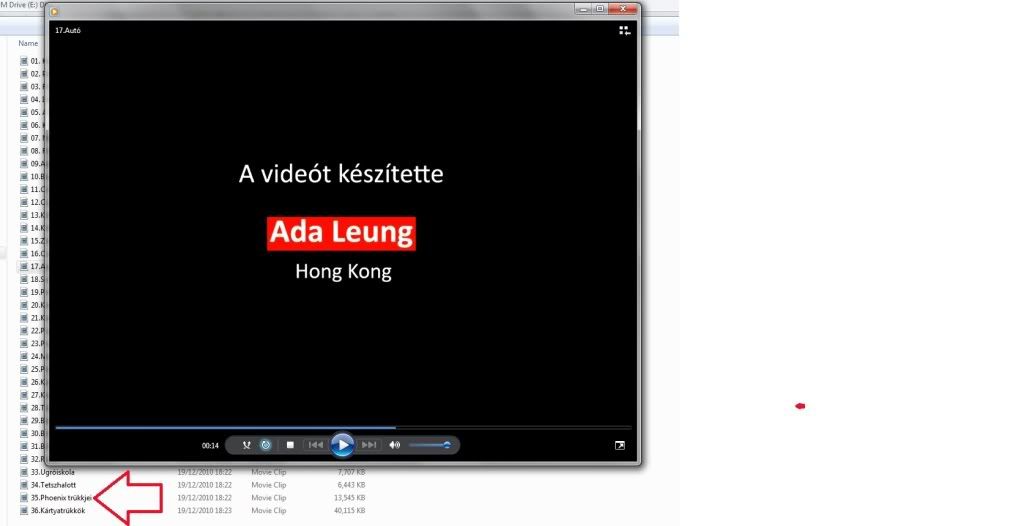Screen dimensions: 1024x526
Task: Click file size 7,707 KB cell
Action: pos(351,472)
